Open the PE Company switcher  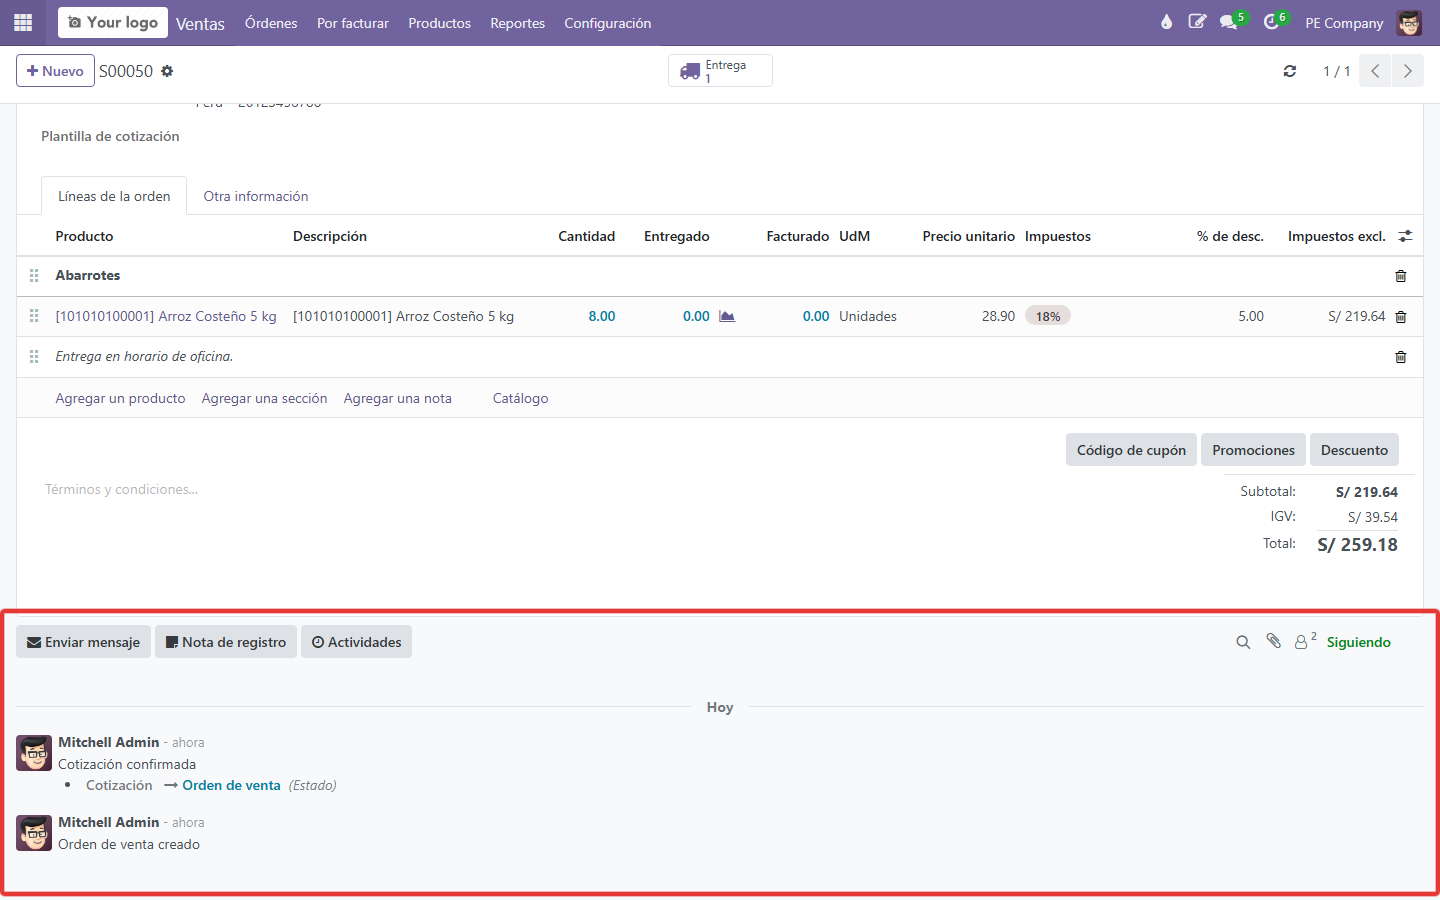coord(1344,23)
